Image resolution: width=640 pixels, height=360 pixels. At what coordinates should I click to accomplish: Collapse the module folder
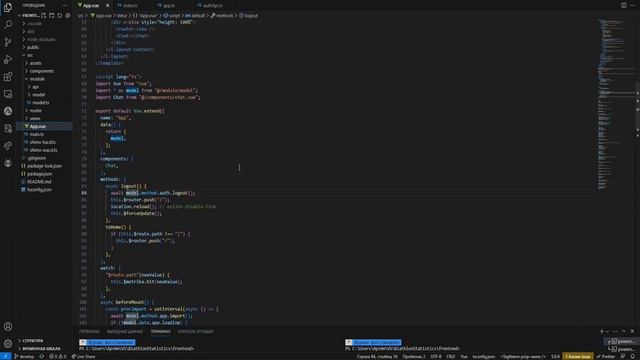[45, 79]
